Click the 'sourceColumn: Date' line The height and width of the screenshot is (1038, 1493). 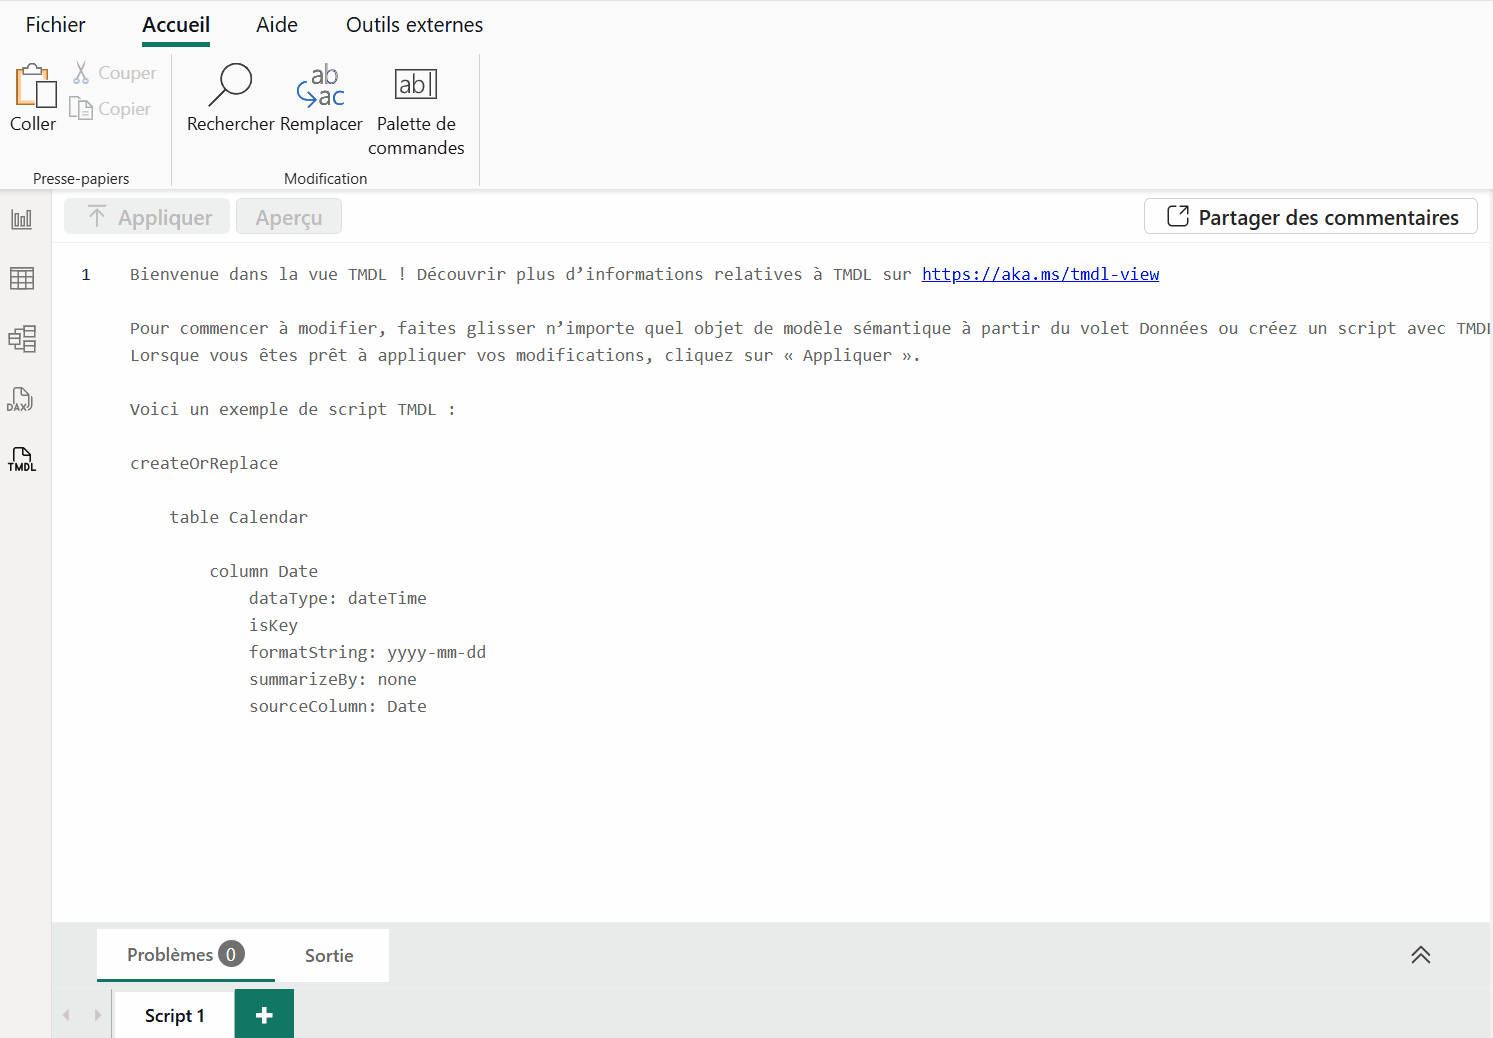coord(338,706)
